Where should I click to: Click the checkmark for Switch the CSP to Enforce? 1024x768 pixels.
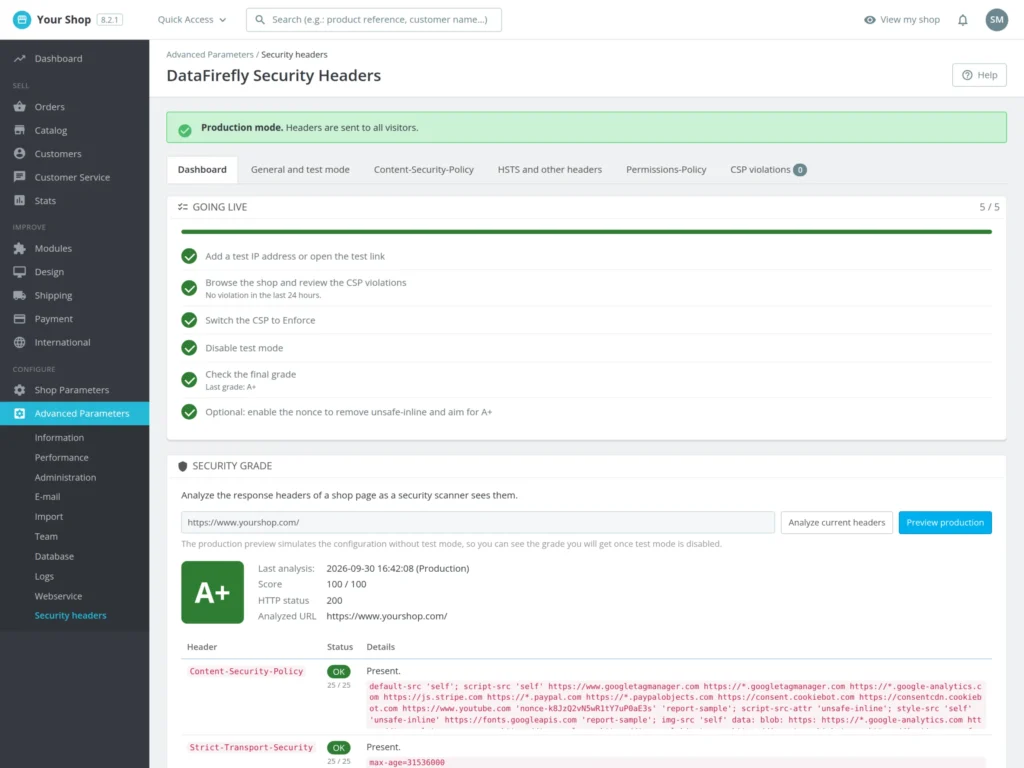[189, 320]
